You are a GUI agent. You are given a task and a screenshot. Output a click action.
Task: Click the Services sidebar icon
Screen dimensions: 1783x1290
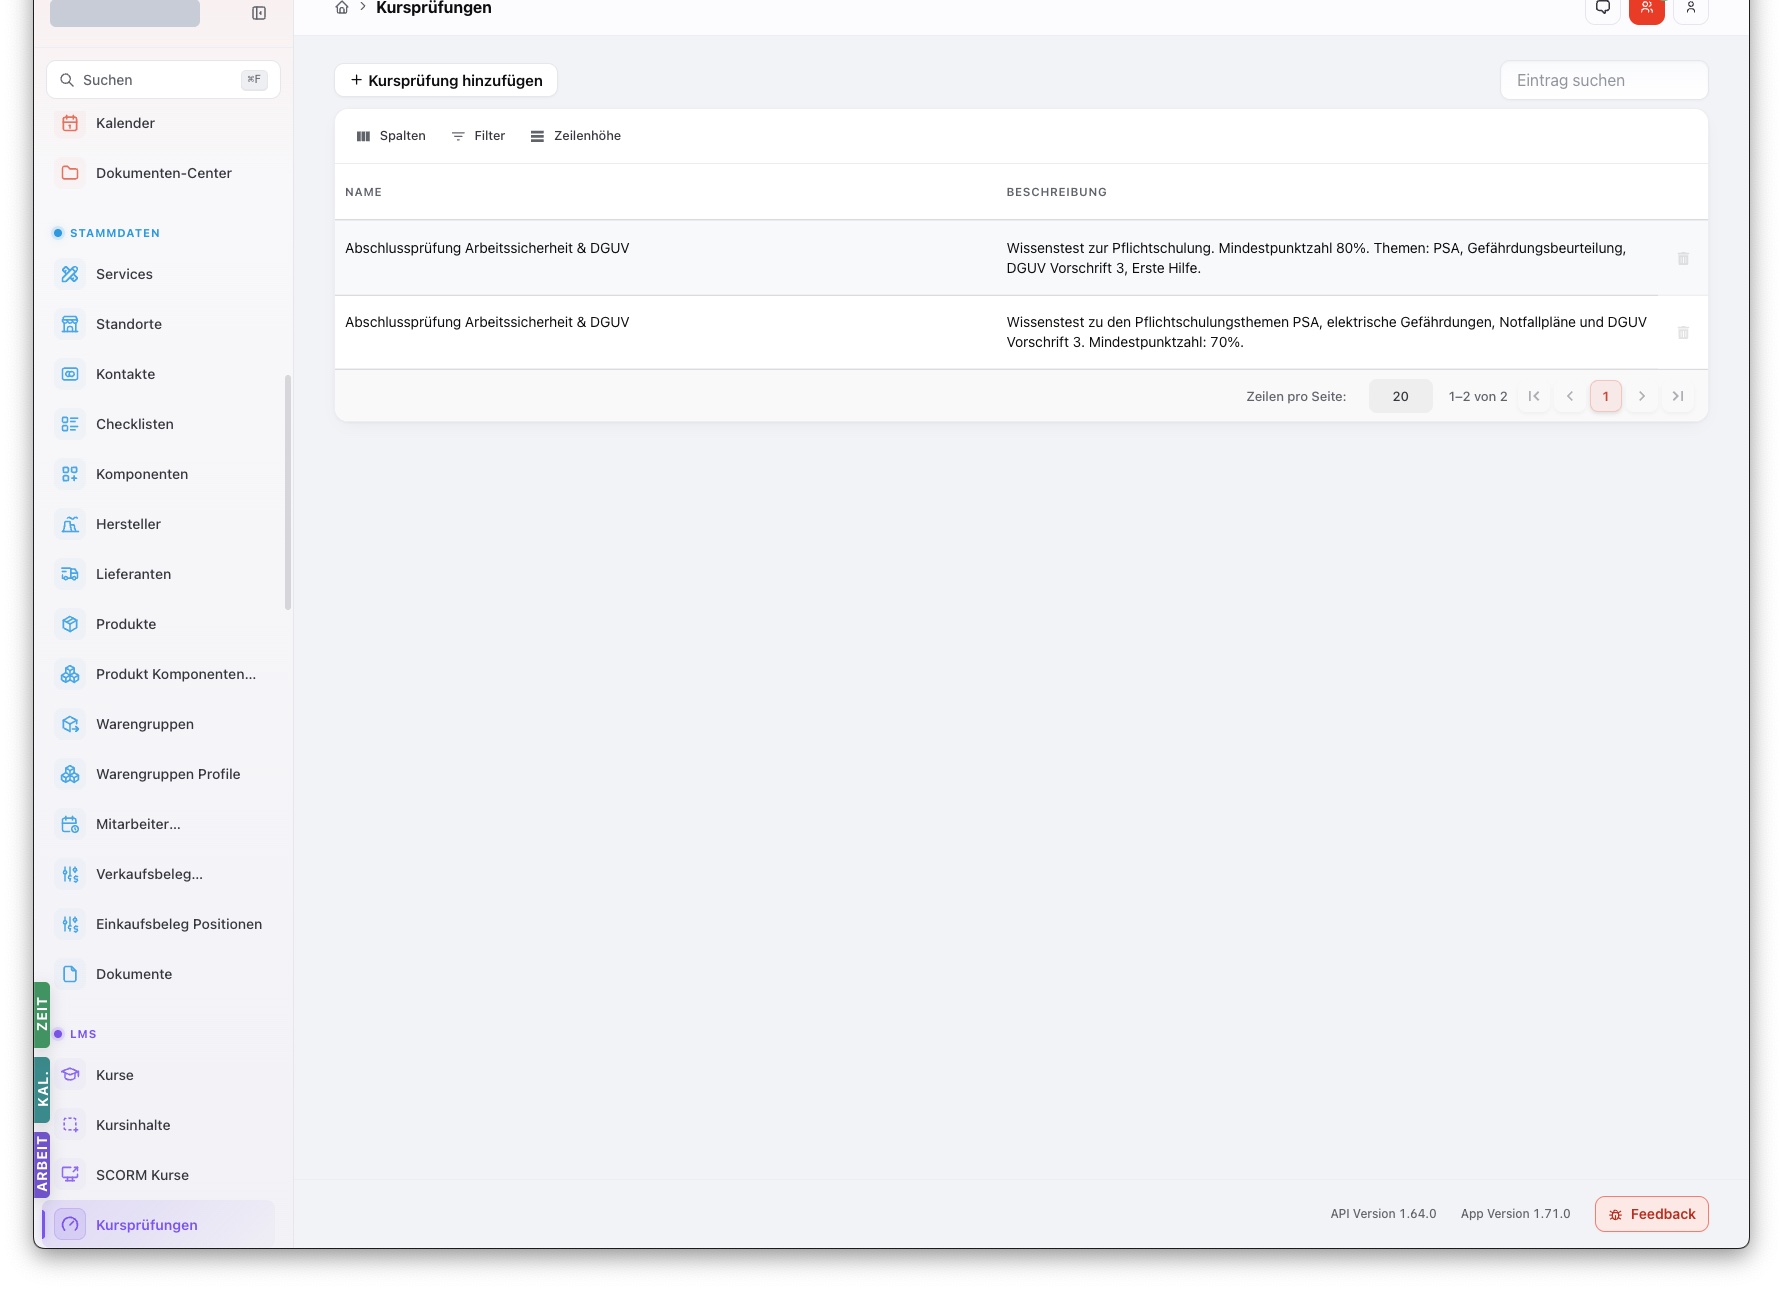tap(70, 274)
